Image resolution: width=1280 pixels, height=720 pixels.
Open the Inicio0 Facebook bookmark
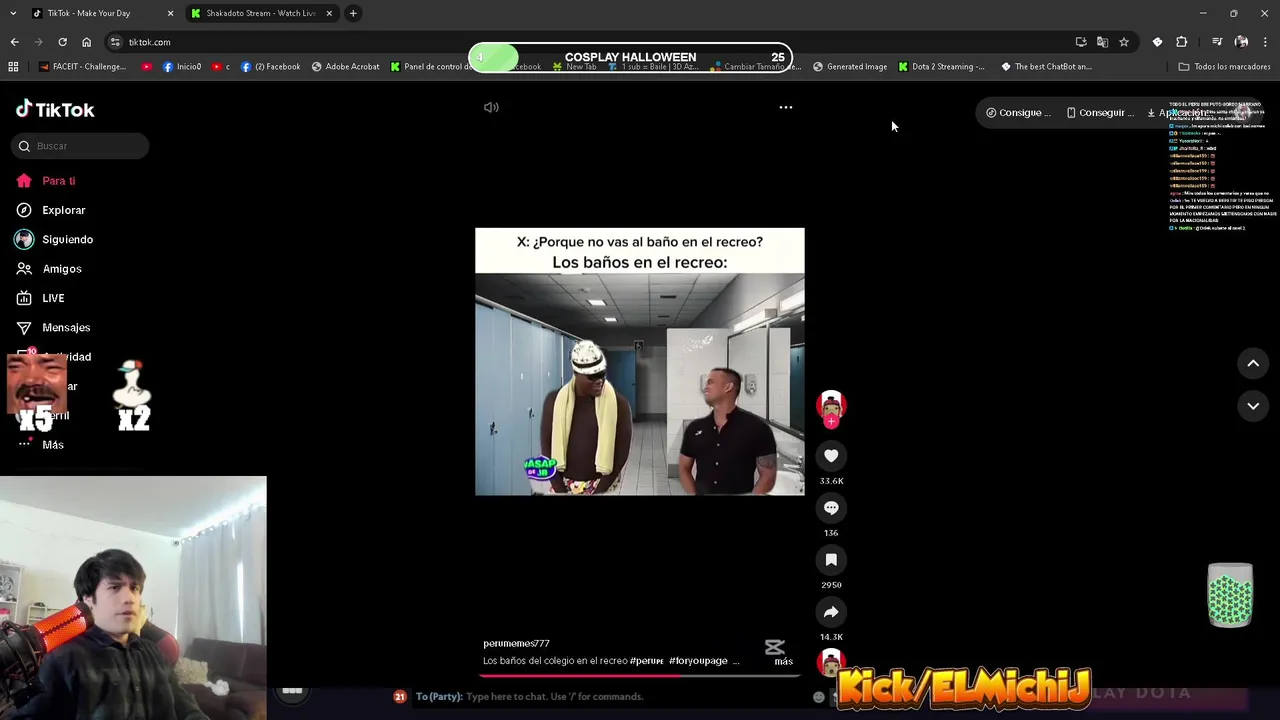click(x=182, y=67)
